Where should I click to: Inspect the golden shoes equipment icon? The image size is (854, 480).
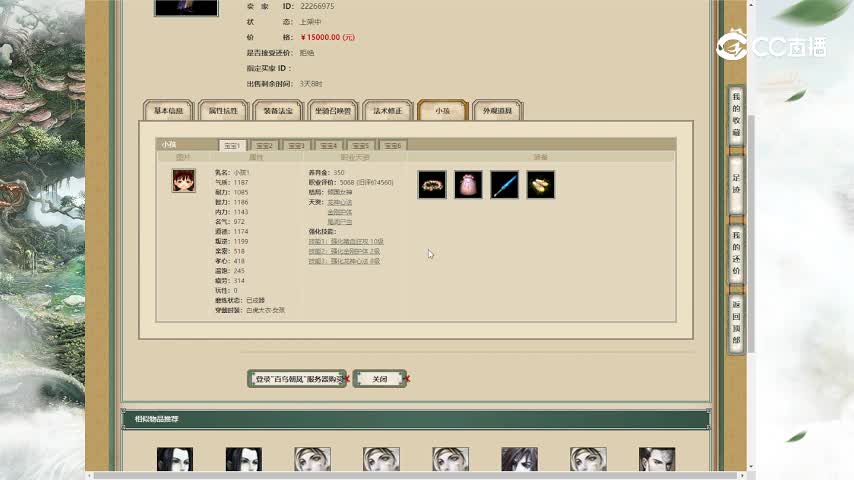coord(541,185)
